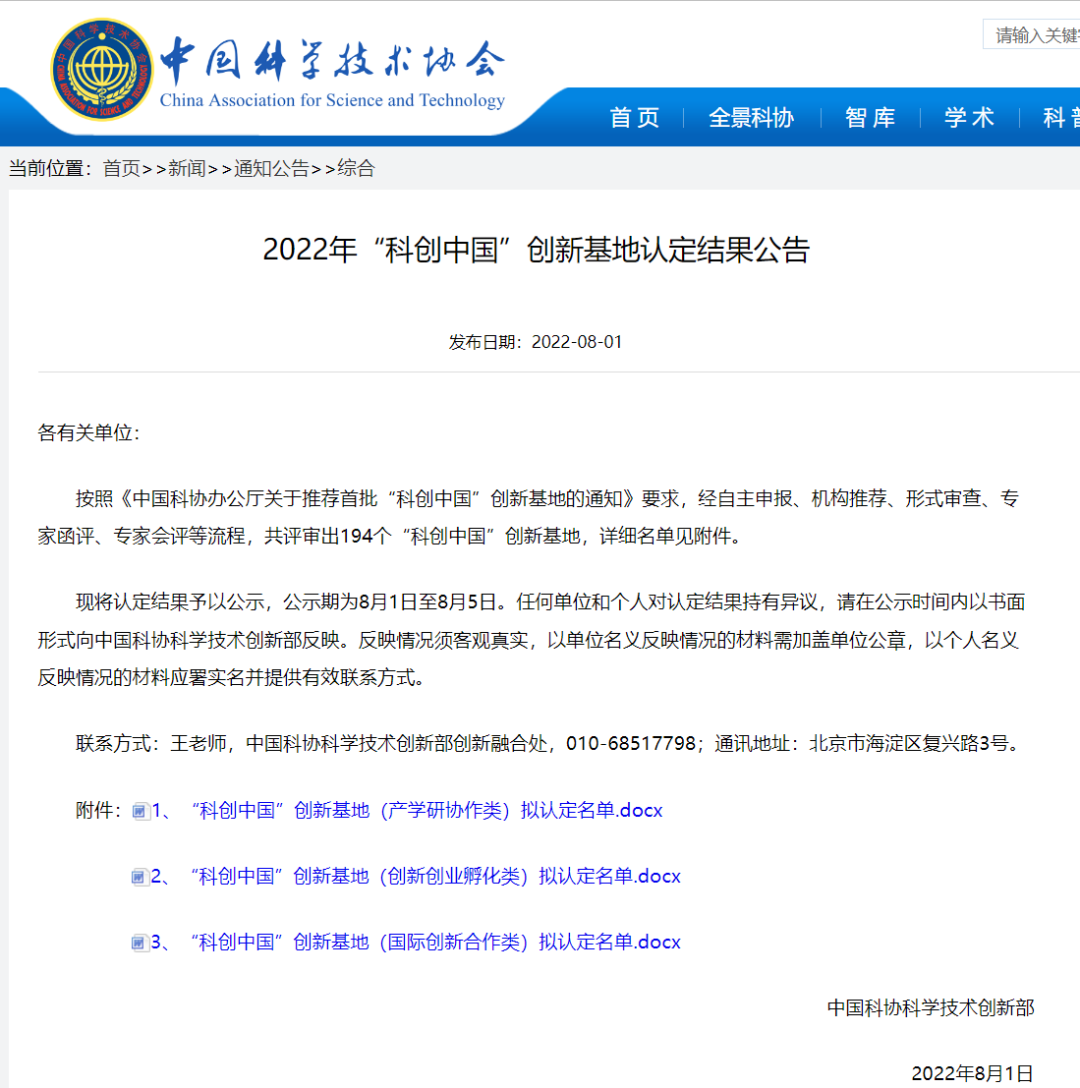
Task: Click the article title 2022年“科创中国”创新基地认定结果公告
Action: point(537,250)
